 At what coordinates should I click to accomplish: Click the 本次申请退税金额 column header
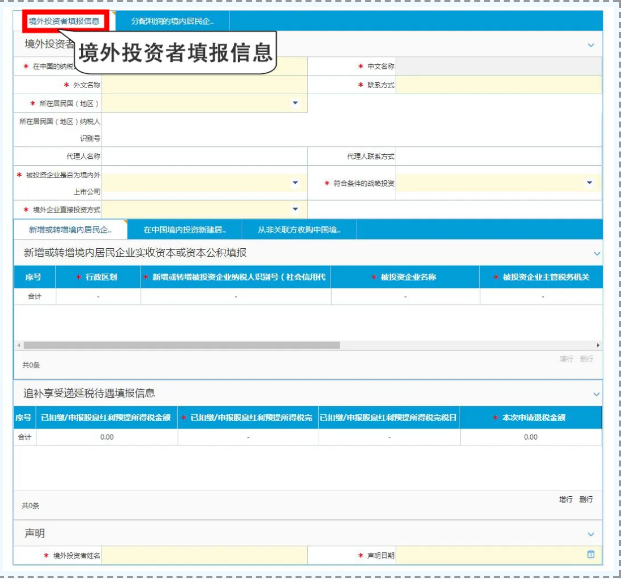pos(531,418)
